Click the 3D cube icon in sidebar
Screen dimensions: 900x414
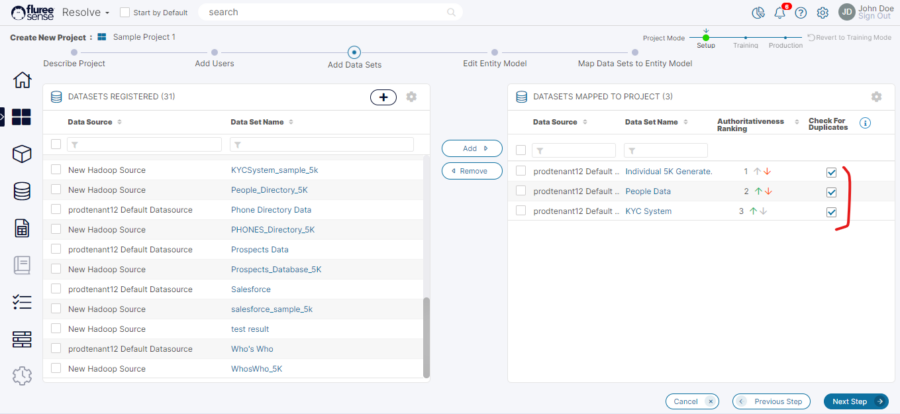point(21,154)
